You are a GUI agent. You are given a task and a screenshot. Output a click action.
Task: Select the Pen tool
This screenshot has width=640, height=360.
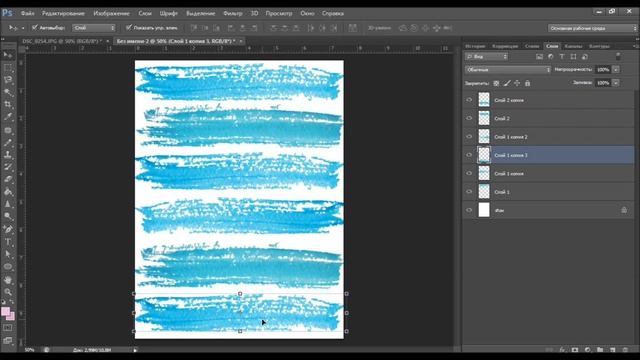(x=8, y=229)
